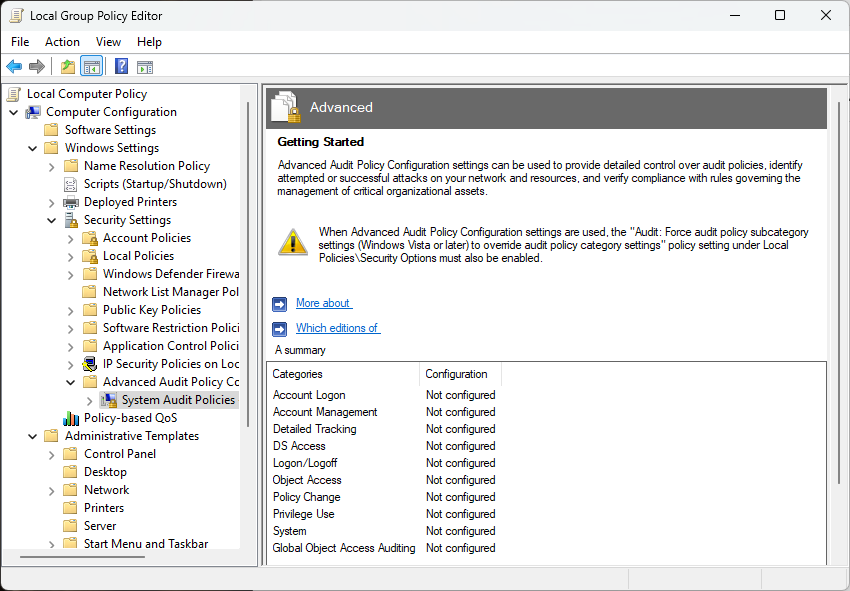Click the Forward navigation arrow
This screenshot has height=591, width=850.
pyautogui.click(x=37, y=66)
